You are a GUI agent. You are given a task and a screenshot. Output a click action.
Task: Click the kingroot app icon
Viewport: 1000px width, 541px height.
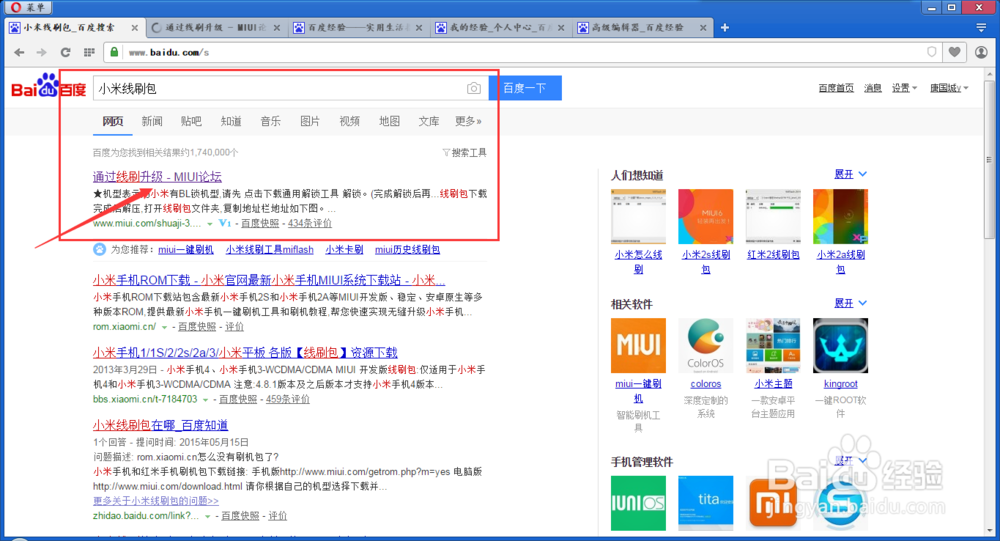[x=841, y=345]
